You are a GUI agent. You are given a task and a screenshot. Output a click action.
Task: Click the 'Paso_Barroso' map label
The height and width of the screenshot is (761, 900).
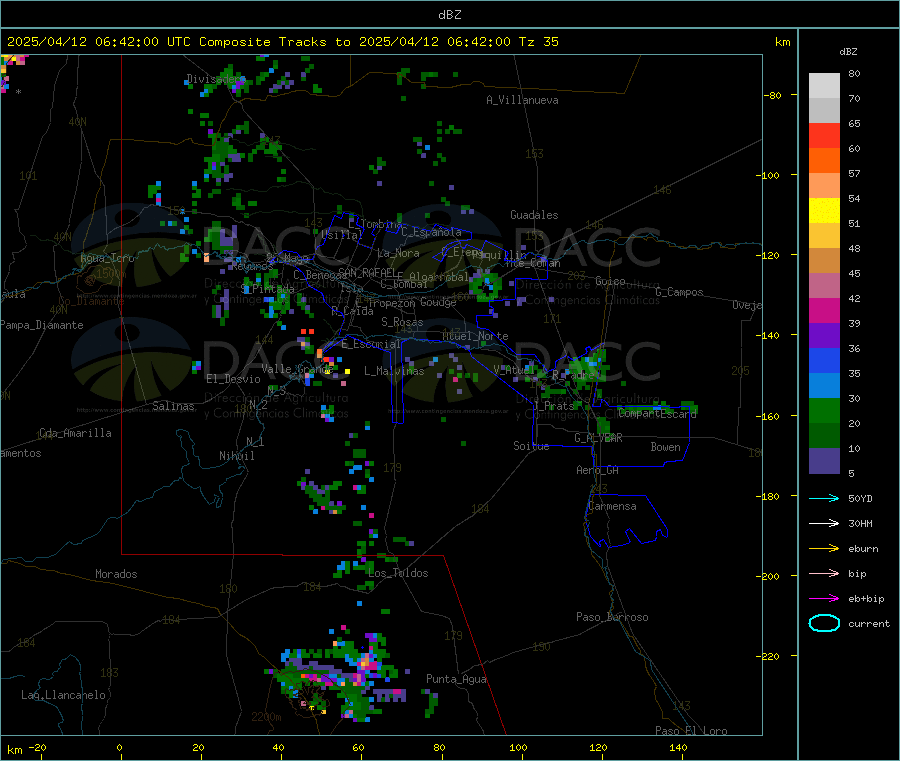click(612, 617)
